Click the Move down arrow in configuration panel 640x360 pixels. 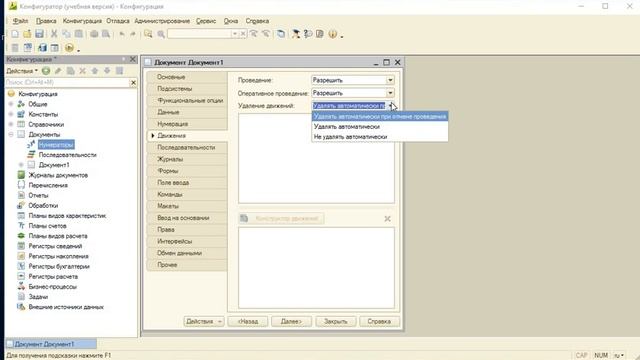pyautogui.click(x=107, y=71)
